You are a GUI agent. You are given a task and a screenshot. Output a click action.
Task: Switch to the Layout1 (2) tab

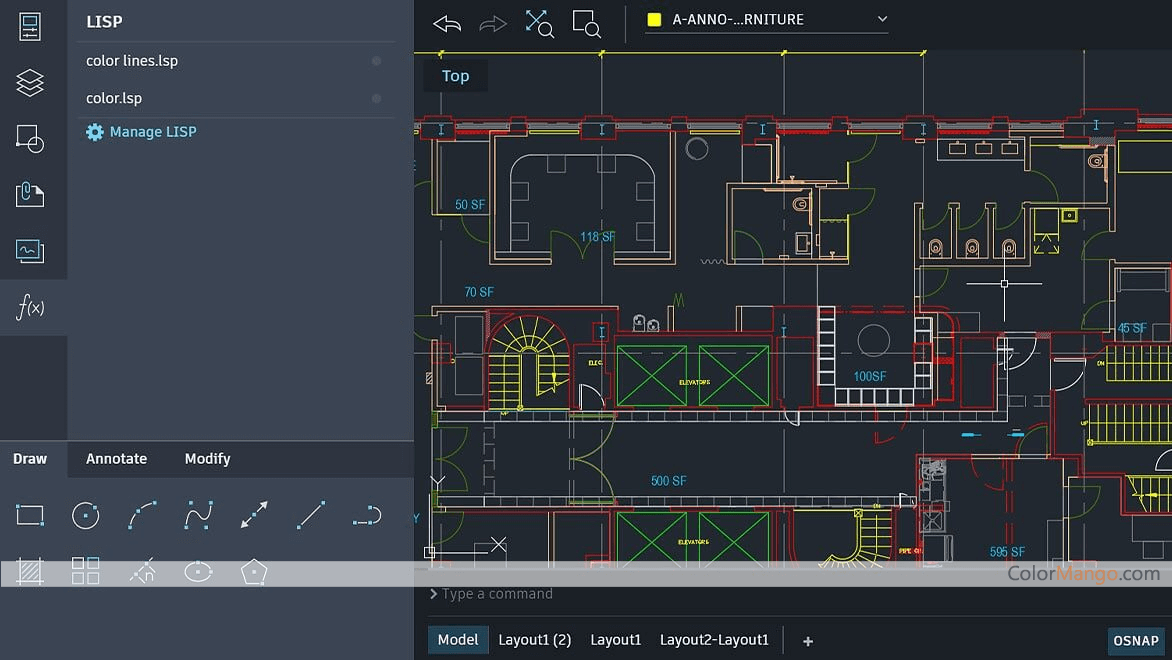click(x=534, y=640)
